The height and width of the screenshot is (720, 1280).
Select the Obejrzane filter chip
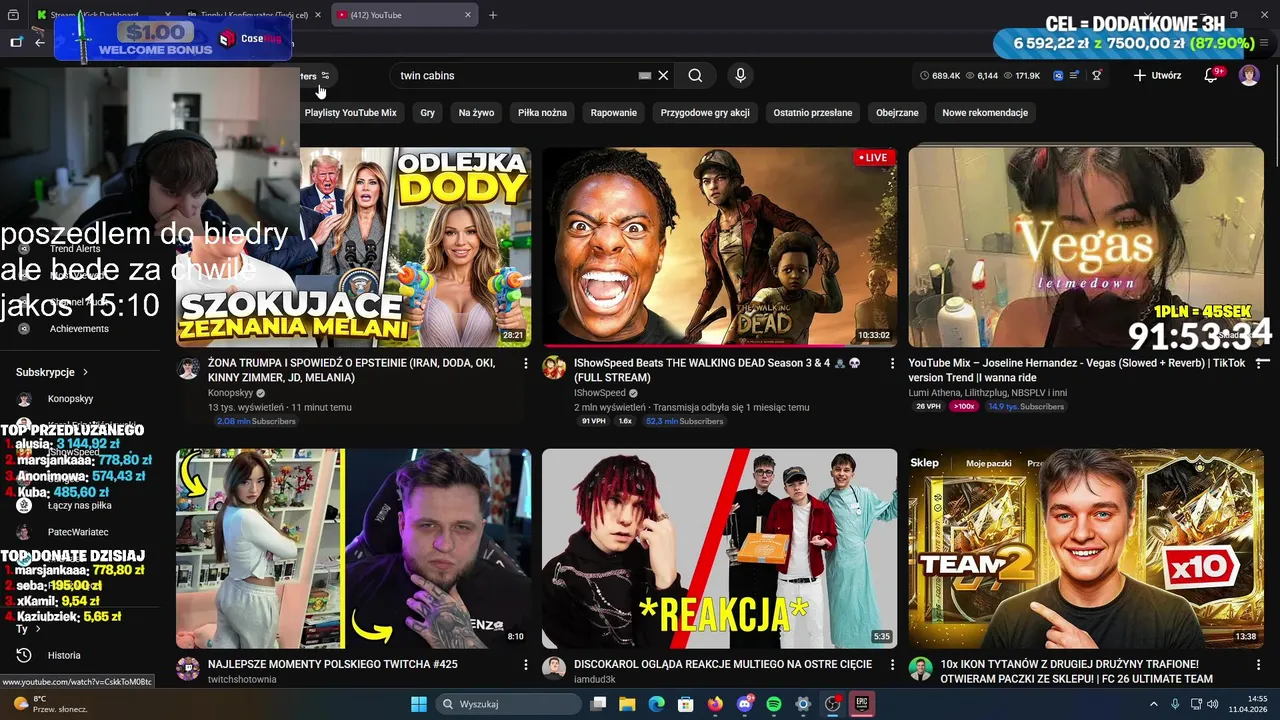897,113
